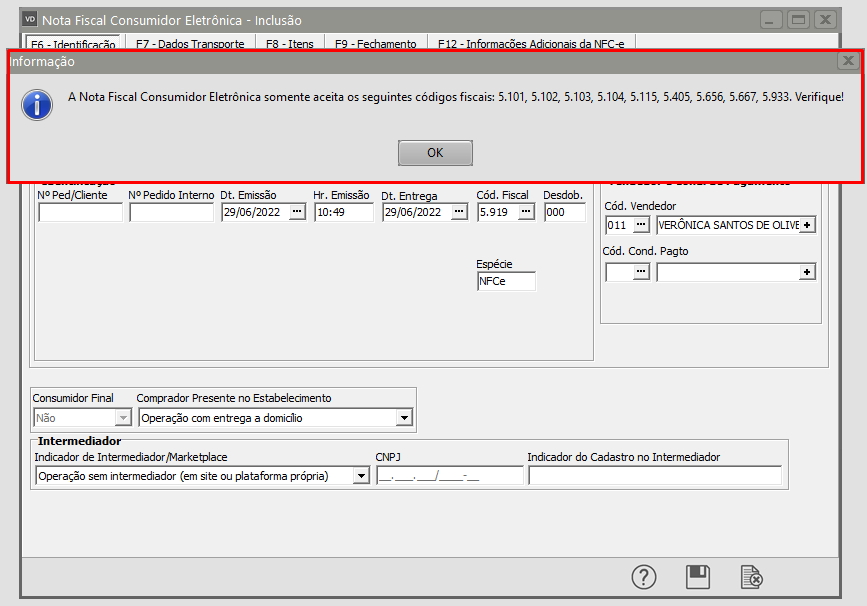The width and height of the screenshot is (867, 606).
Task: Click the help question mark icon
Action: 644,577
